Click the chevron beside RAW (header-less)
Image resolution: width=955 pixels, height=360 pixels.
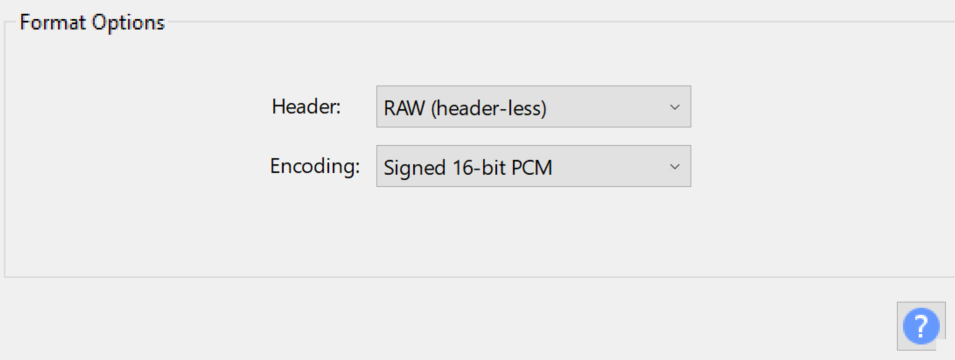tap(674, 107)
